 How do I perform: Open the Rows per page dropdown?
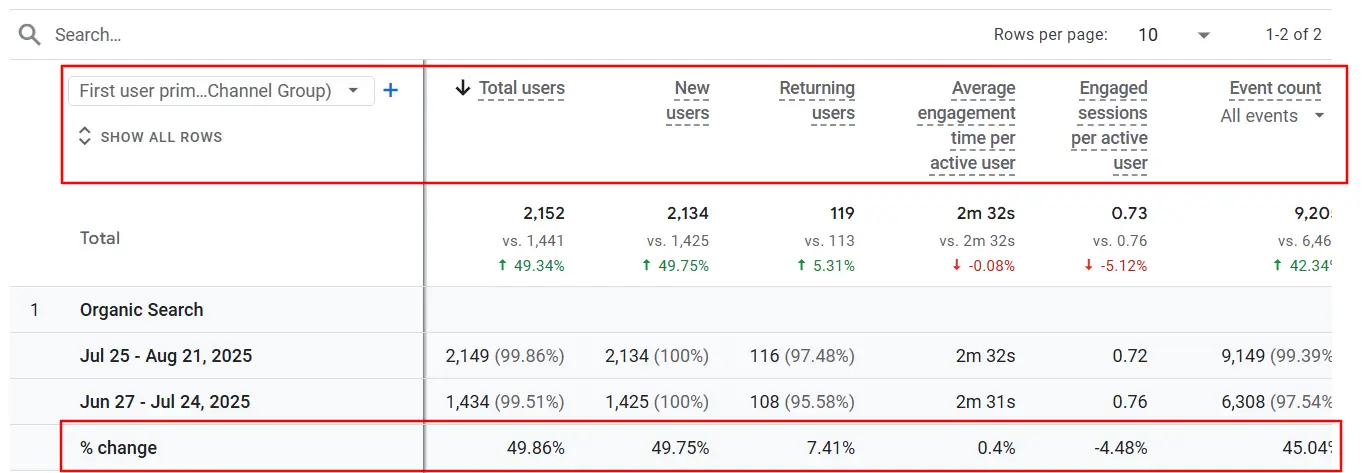point(1173,35)
